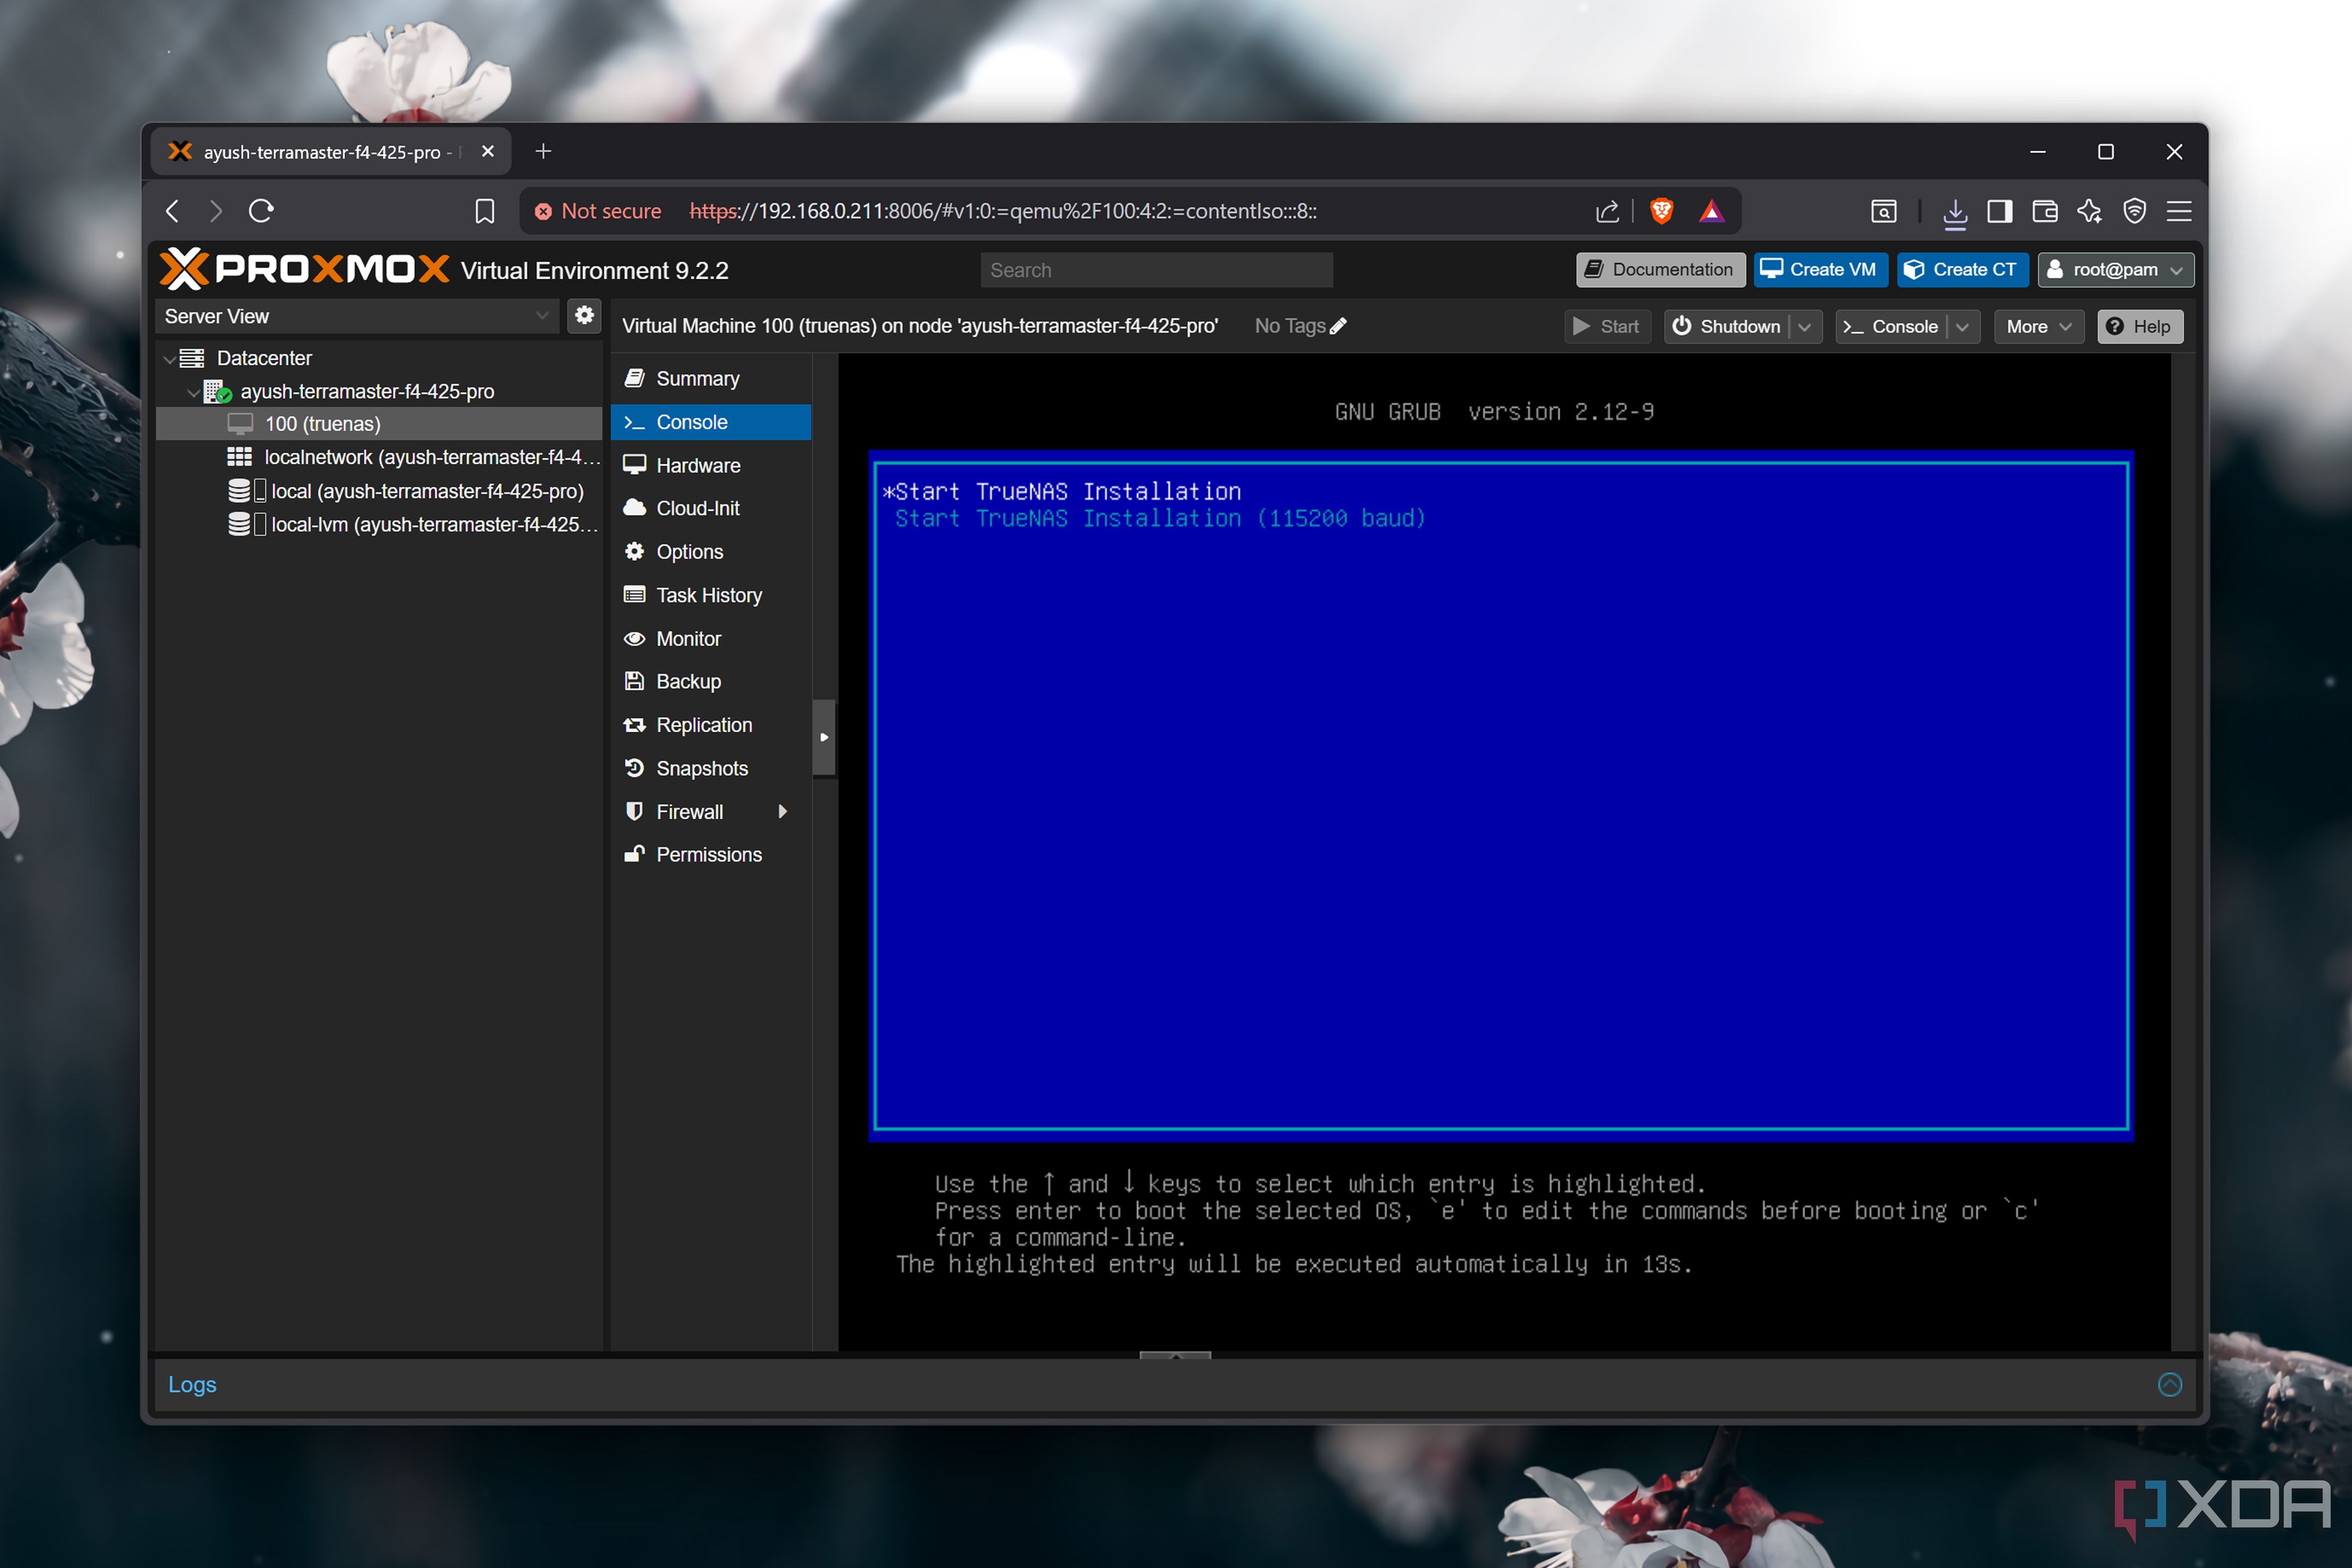Click the Shutdown button

click(1726, 326)
